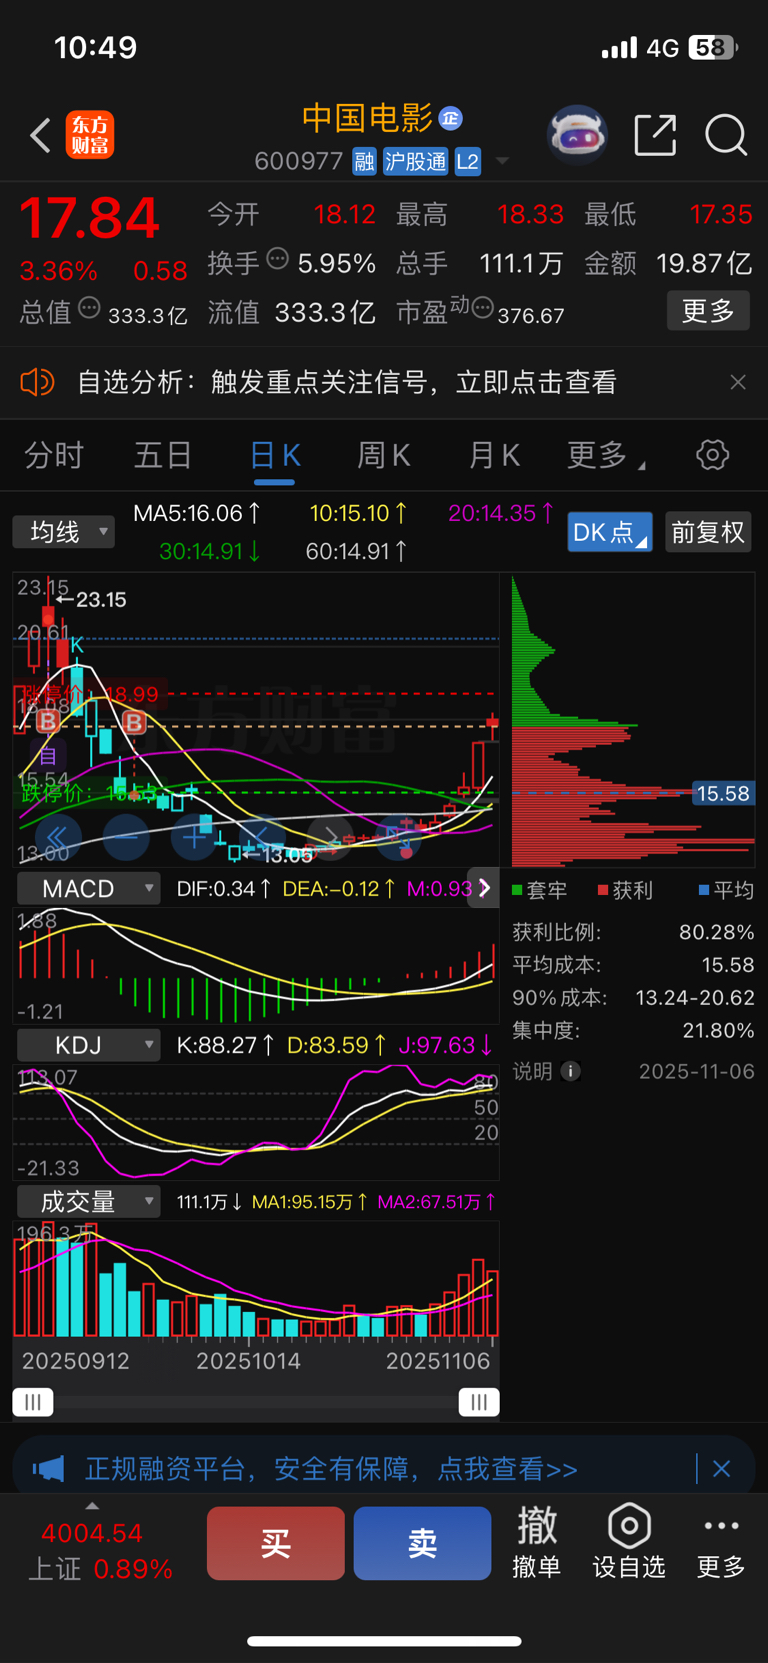Tap the info icon beside 总值

click(89, 308)
